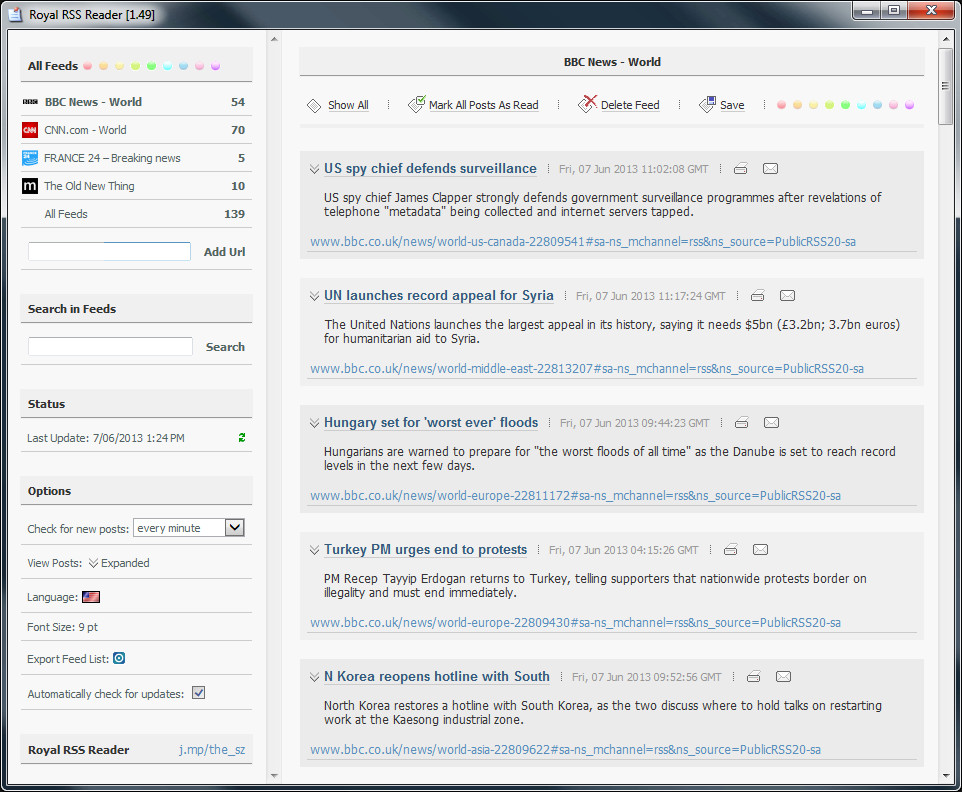
Task: Email the 'UN launches record appeal for Syria' post
Action: (x=787, y=296)
